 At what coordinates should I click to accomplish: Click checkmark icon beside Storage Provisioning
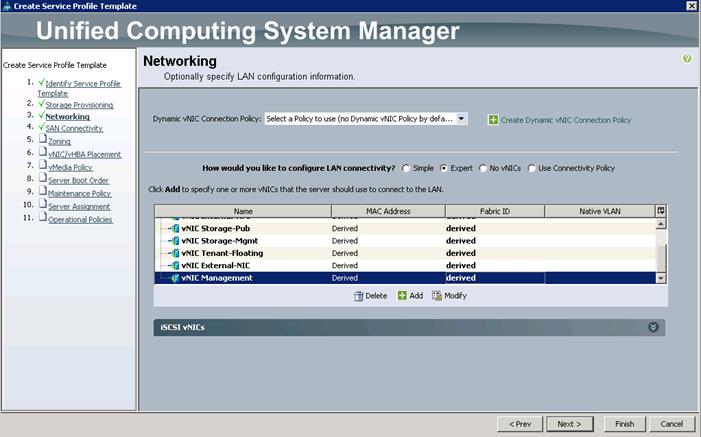pos(41,104)
